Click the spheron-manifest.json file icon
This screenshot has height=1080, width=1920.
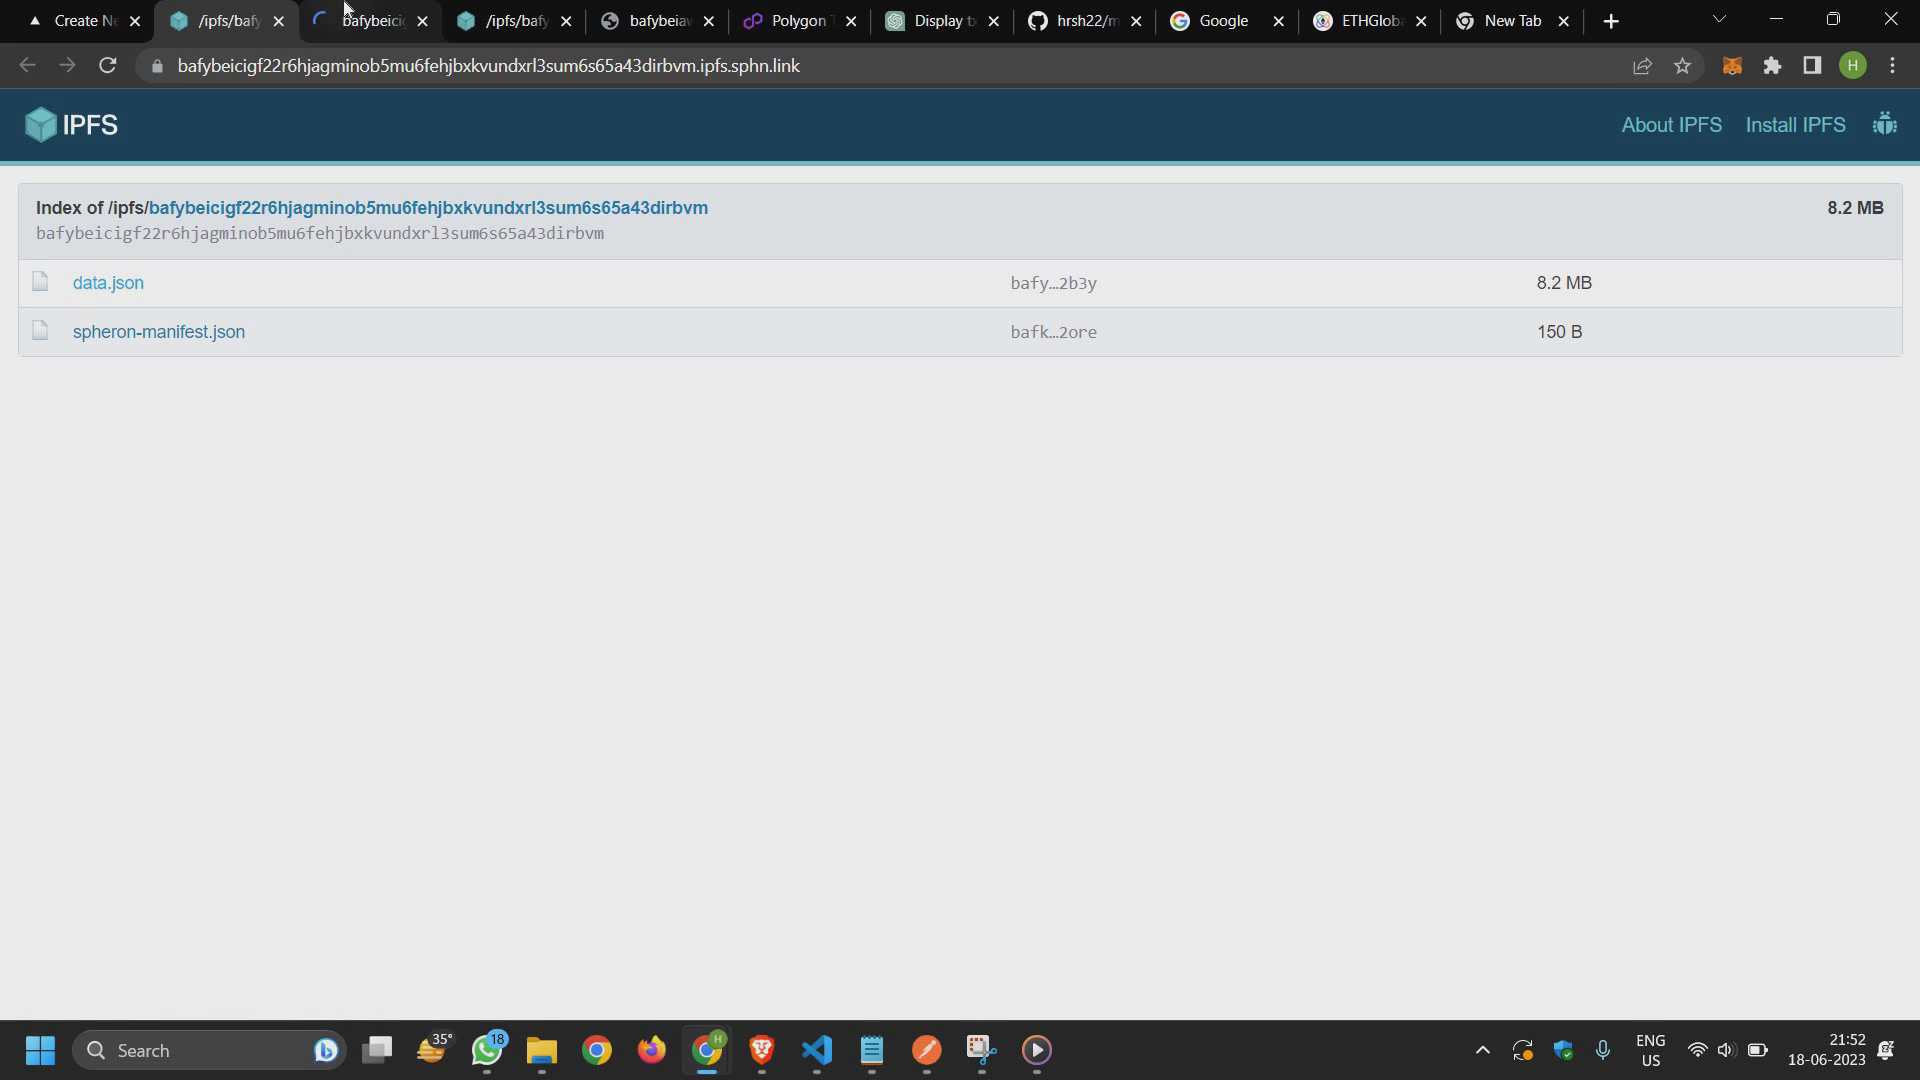[40, 331]
